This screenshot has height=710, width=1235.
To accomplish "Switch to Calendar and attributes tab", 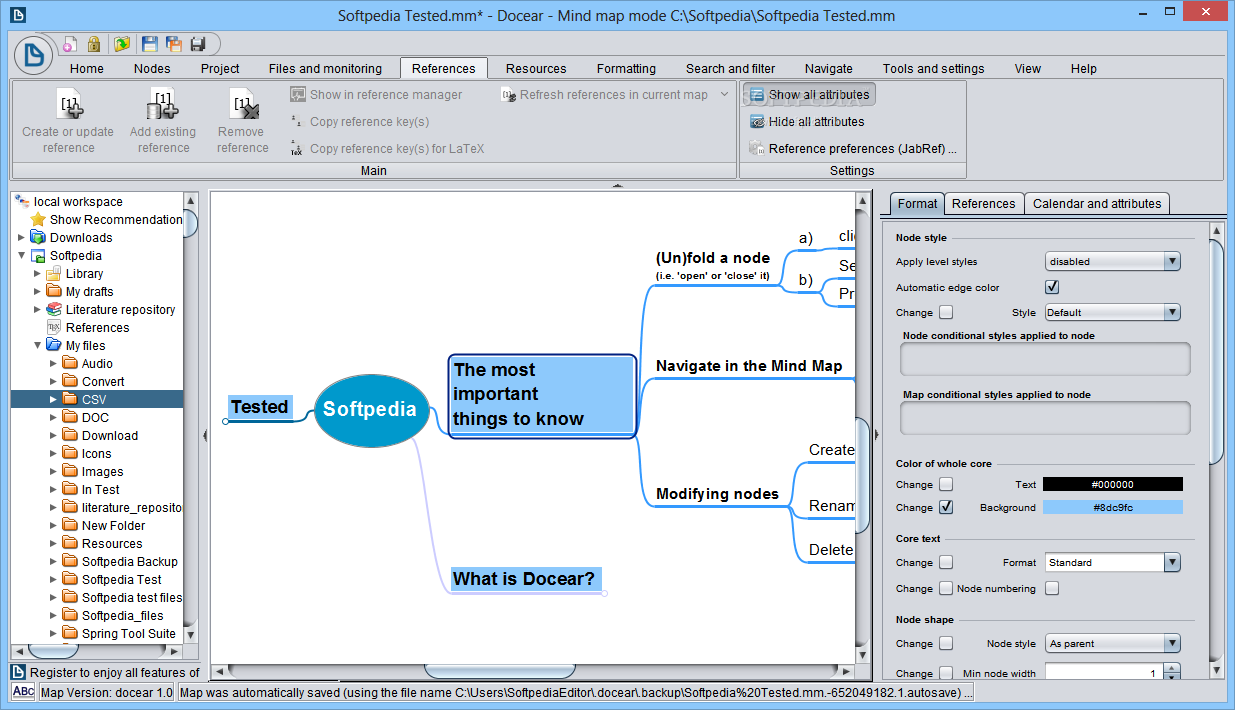I will (x=1097, y=204).
